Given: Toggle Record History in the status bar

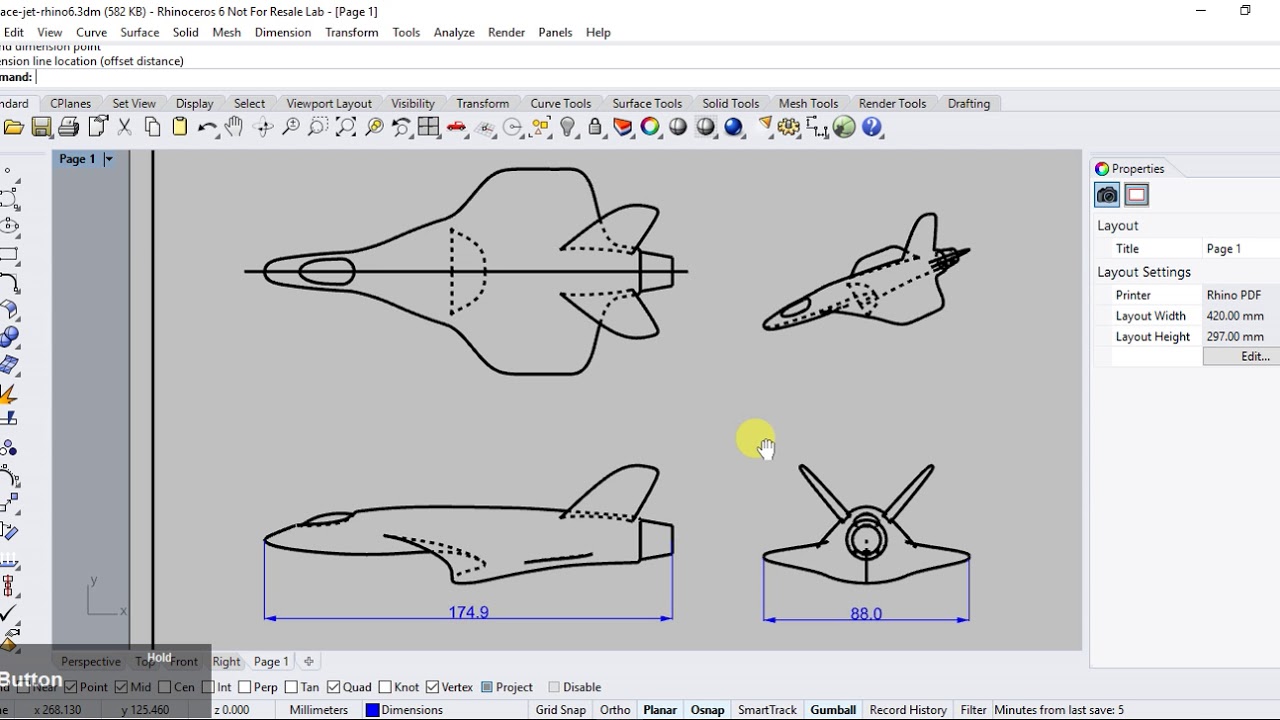Looking at the screenshot, I should coord(908,710).
